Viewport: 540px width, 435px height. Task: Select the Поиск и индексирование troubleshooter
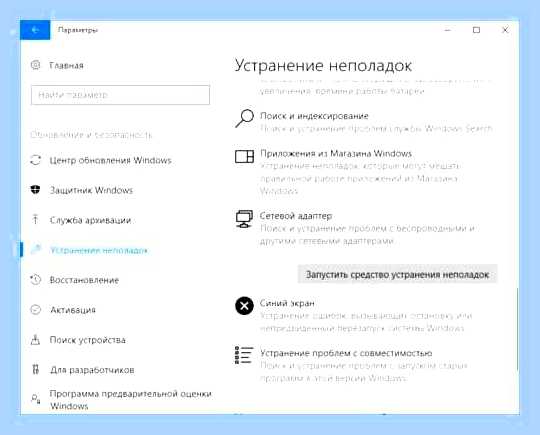pyautogui.click(x=314, y=116)
